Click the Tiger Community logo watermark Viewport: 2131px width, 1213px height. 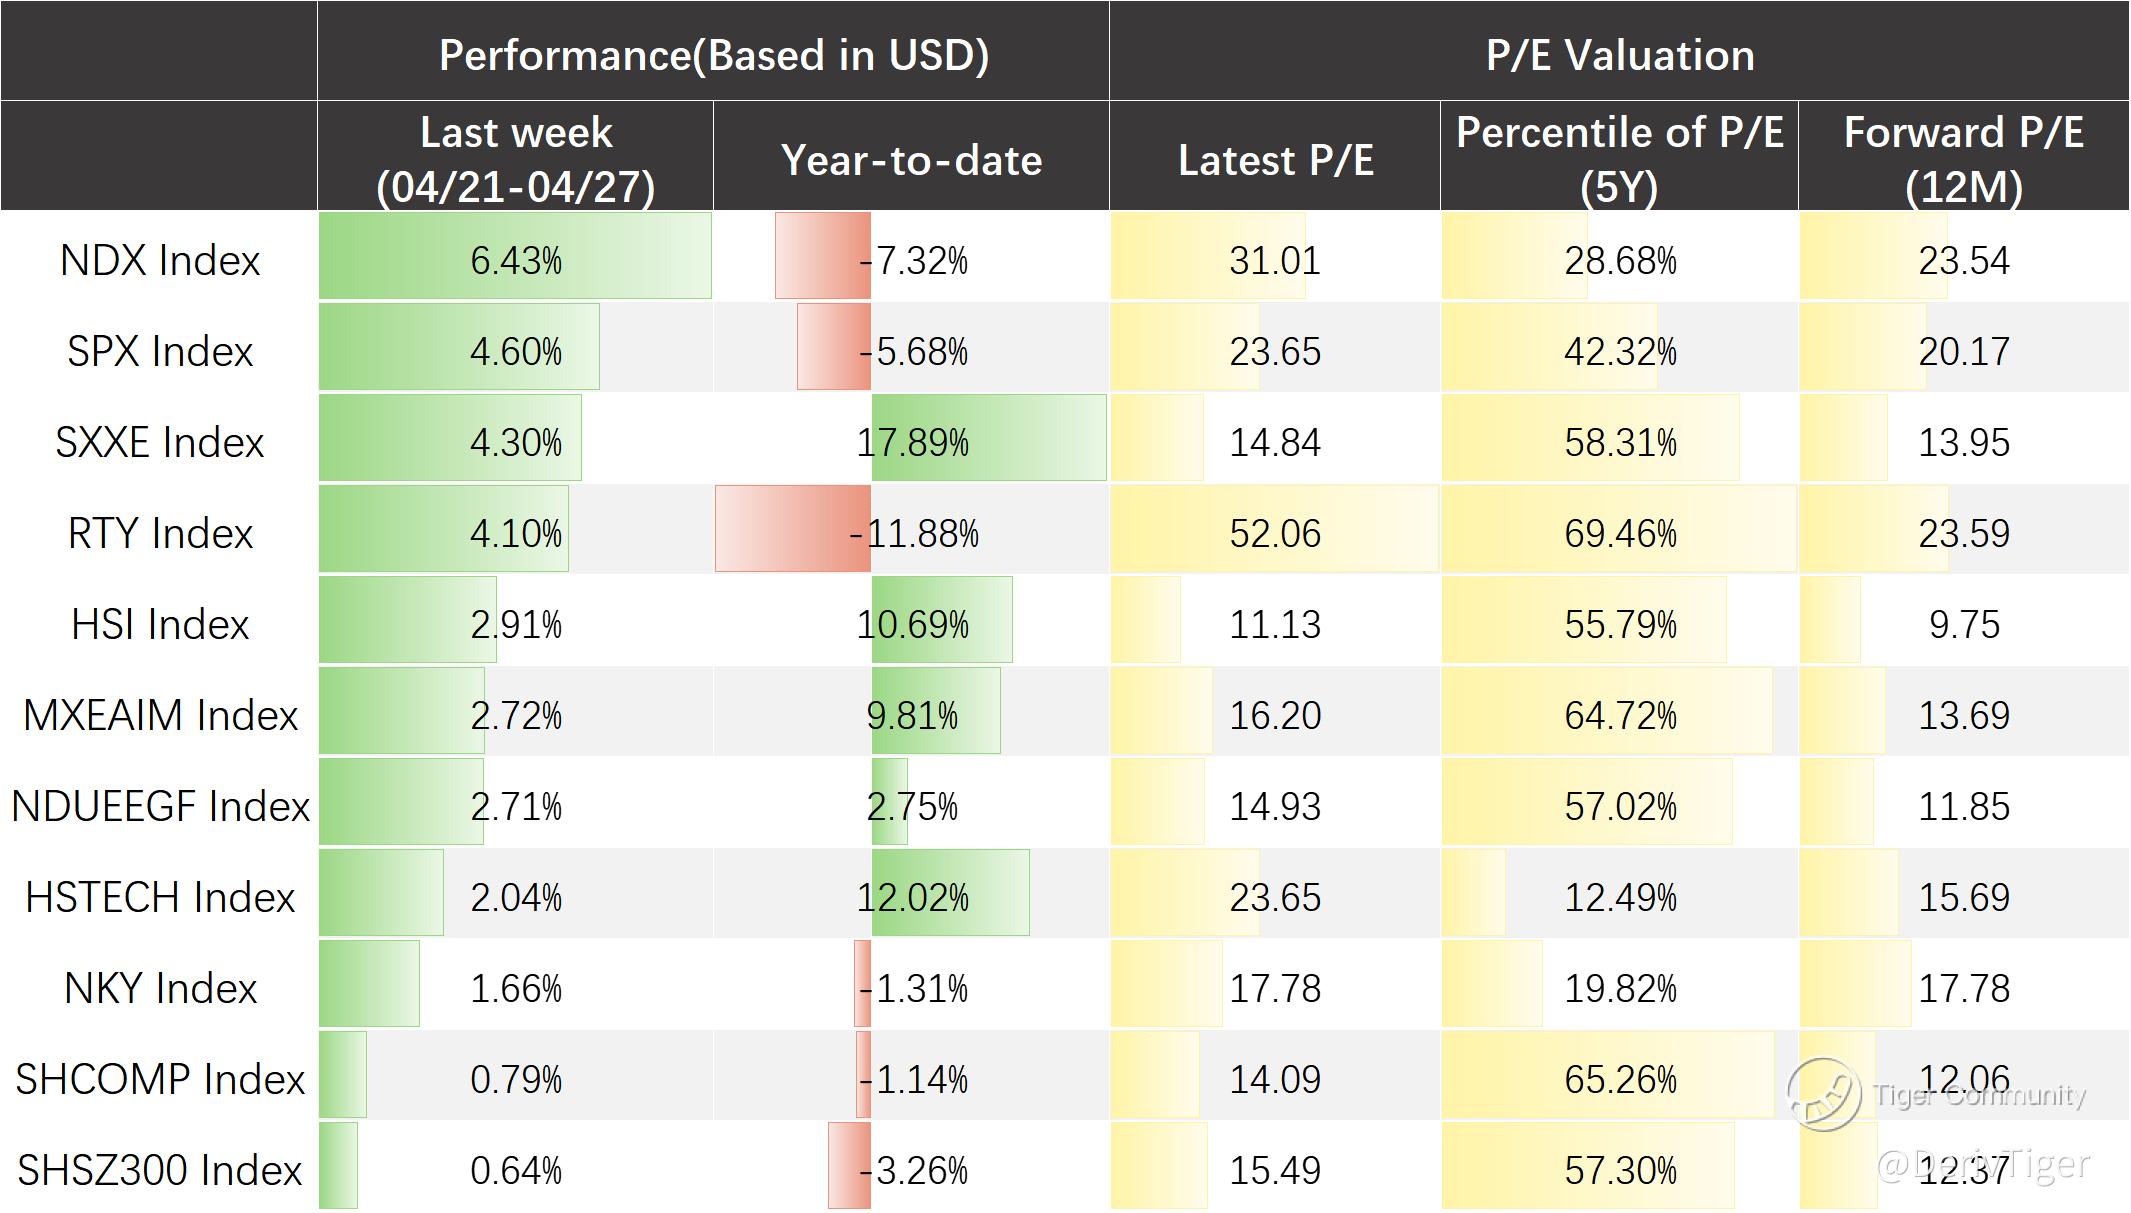point(1825,1094)
